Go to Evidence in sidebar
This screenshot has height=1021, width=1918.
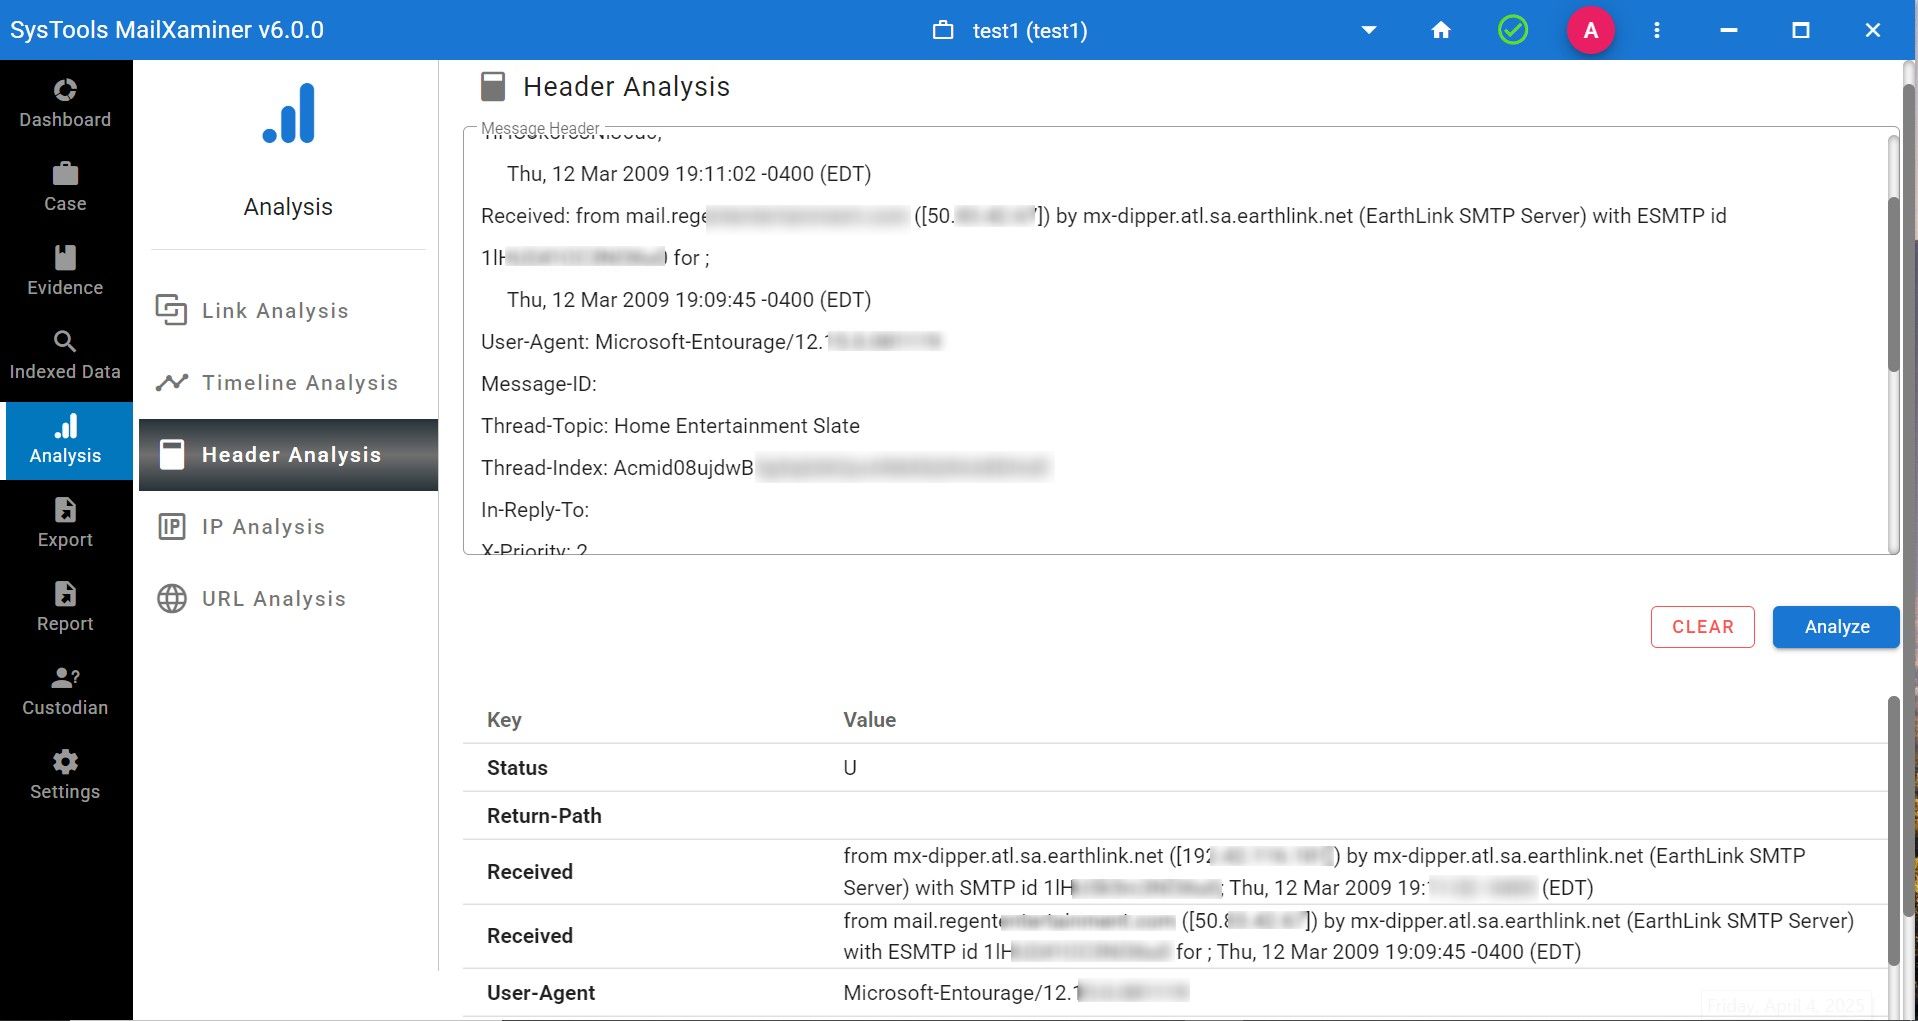point(65,272)
